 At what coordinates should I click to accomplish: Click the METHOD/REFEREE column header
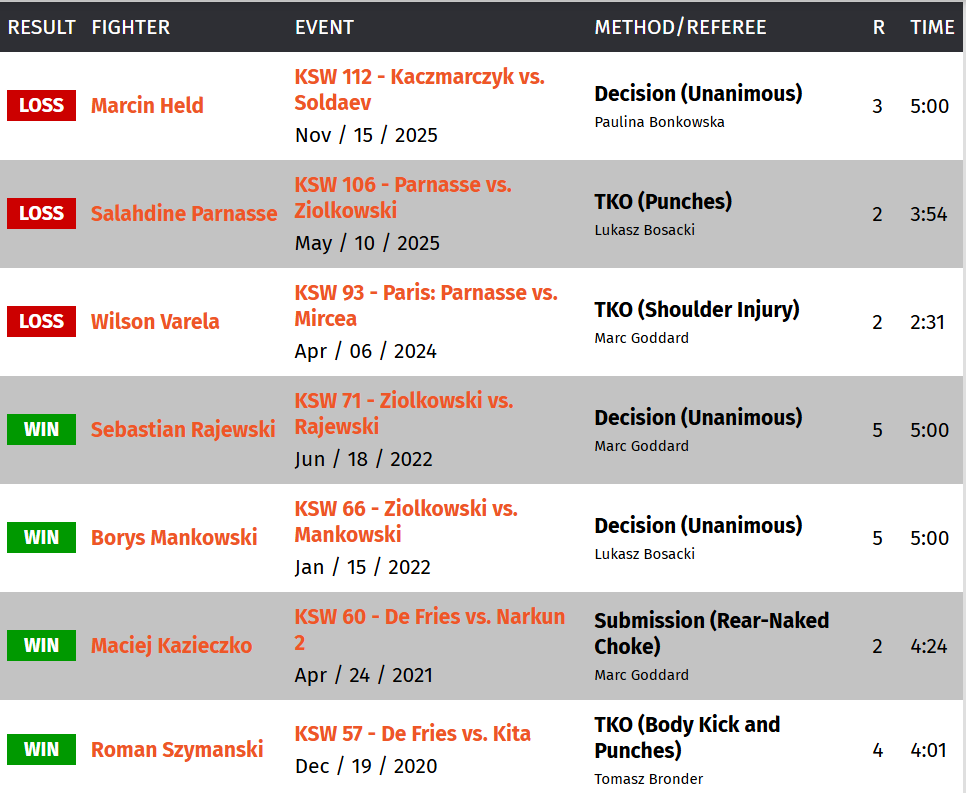tap(680, 27)
